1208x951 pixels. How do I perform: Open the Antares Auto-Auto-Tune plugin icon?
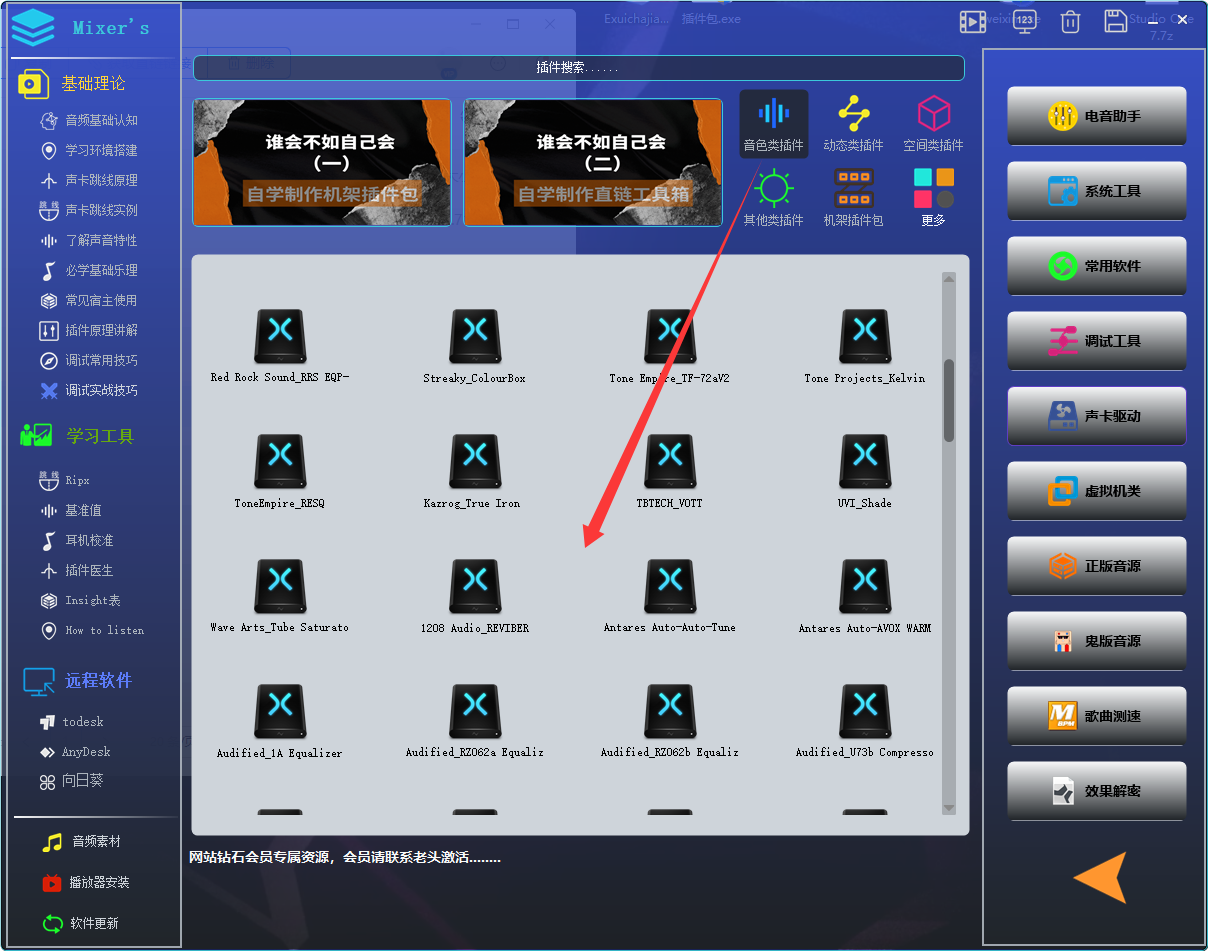(x=670, y=586)
